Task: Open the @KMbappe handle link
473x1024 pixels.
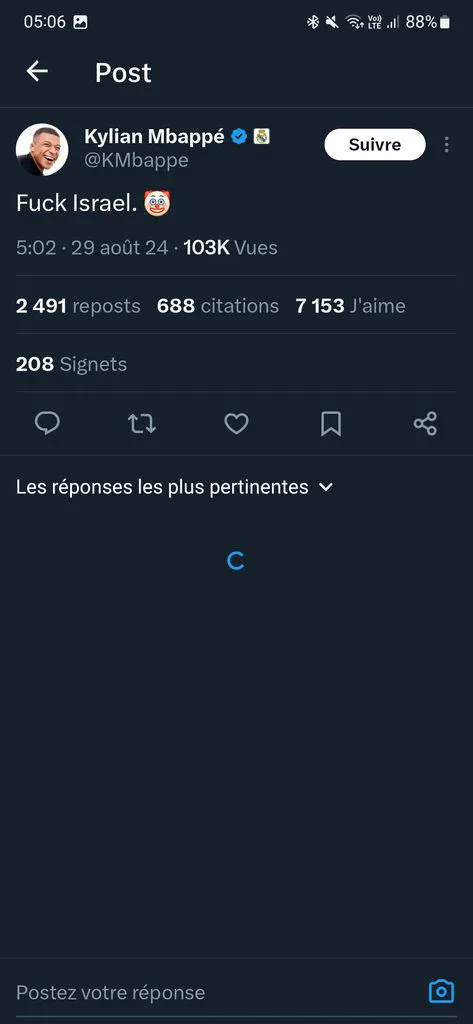Action: click(136, 160)
